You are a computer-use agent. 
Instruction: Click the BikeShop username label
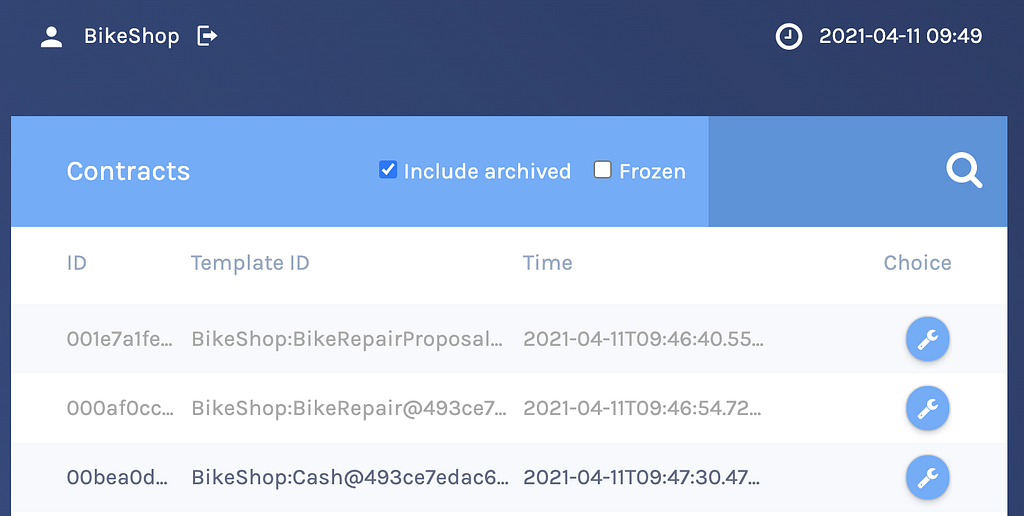131,37
